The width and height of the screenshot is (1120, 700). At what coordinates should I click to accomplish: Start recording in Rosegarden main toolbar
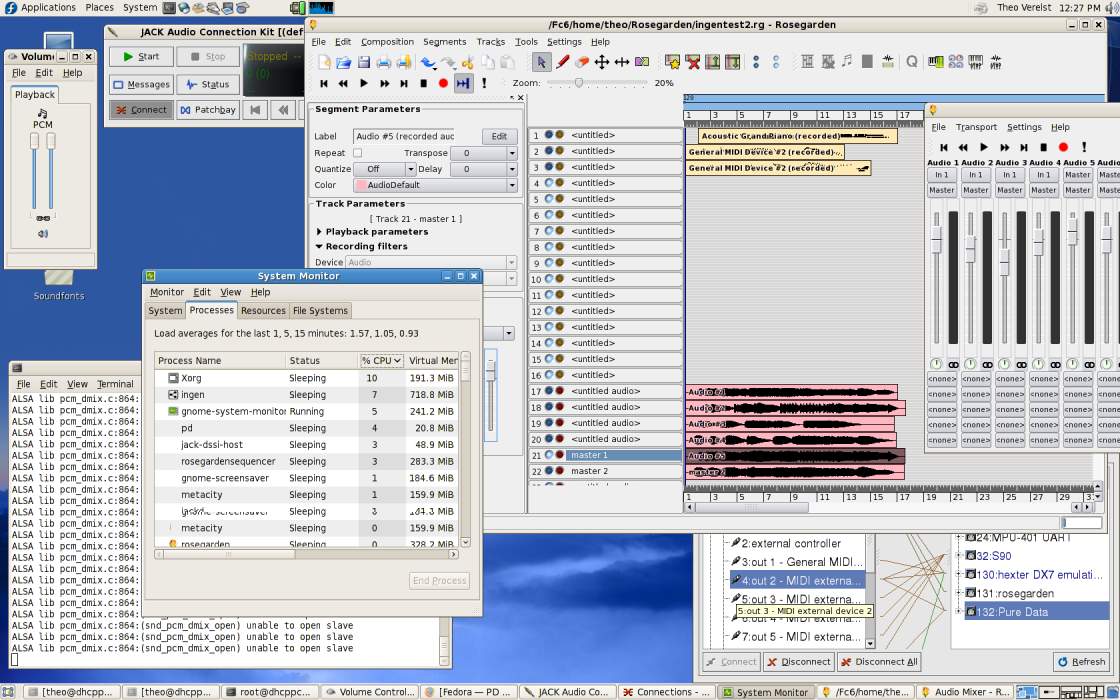coord(443,84)
